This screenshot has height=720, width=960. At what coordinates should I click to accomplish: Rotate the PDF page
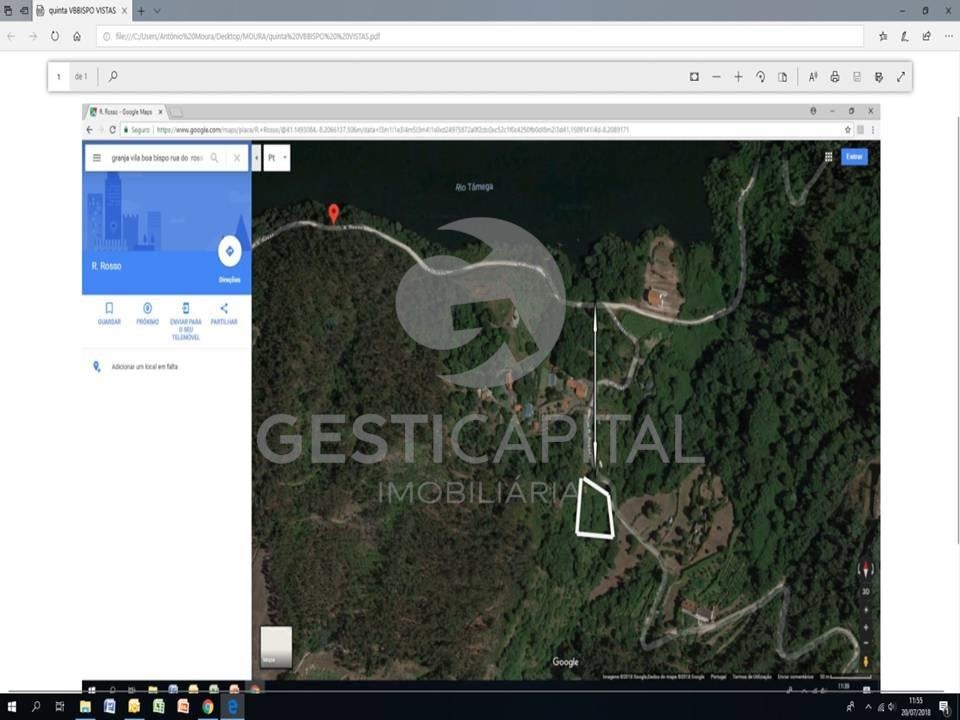(x=760, y=77)
